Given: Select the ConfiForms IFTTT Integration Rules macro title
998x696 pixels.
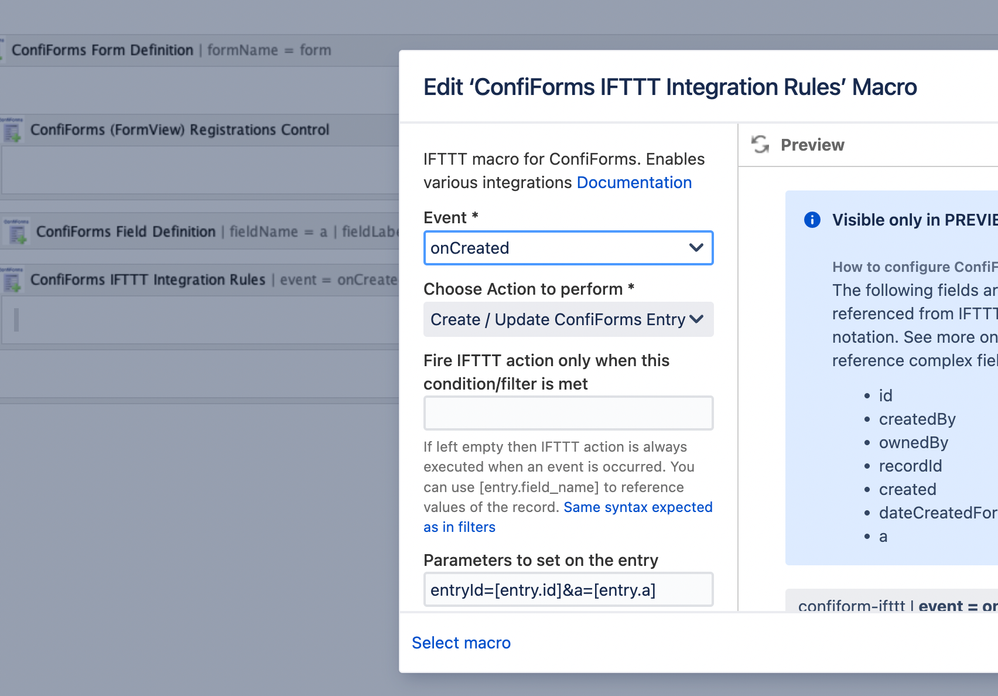Looking at the screenshot, I should [148, 280].
